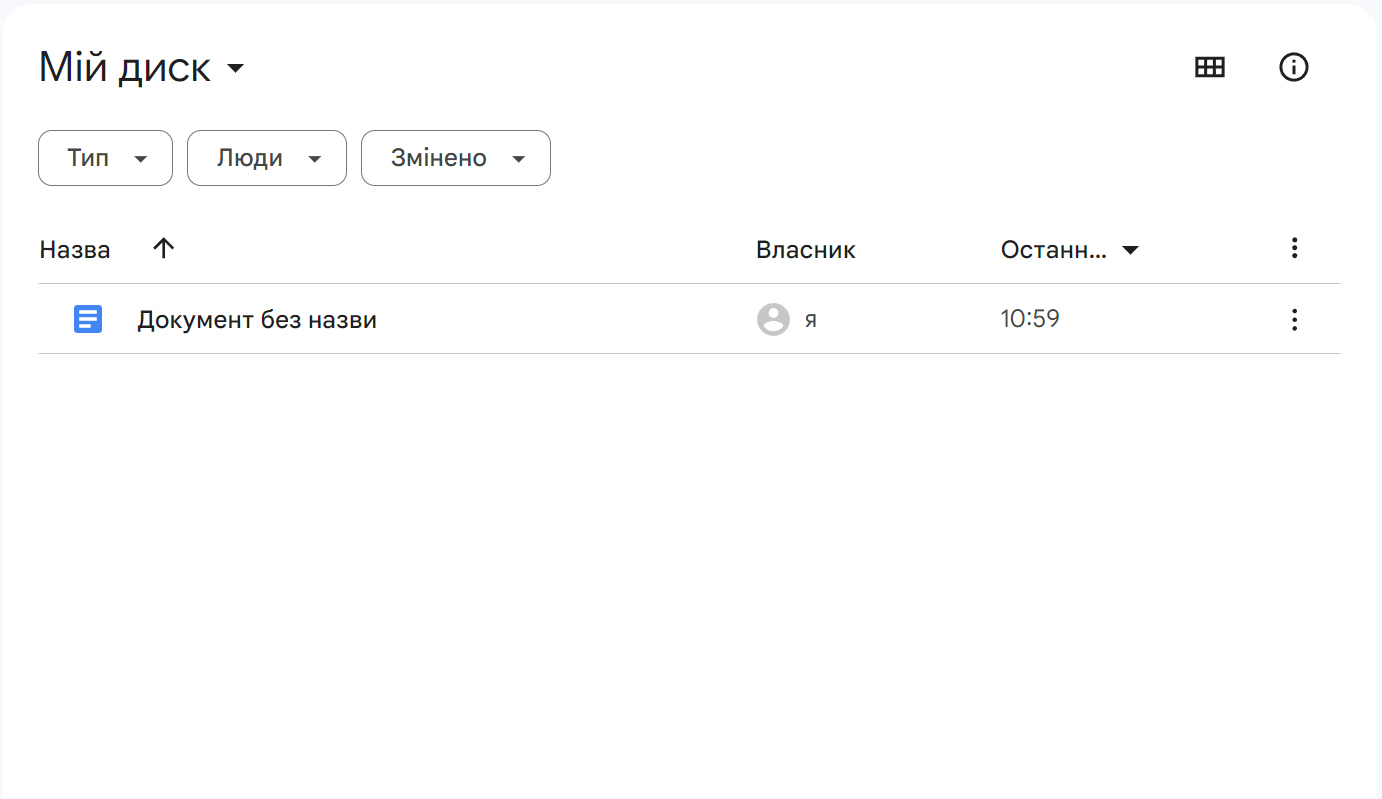Click the 10:59 modified time
The image size is (1382, 799).
[x=1030, y=319]
